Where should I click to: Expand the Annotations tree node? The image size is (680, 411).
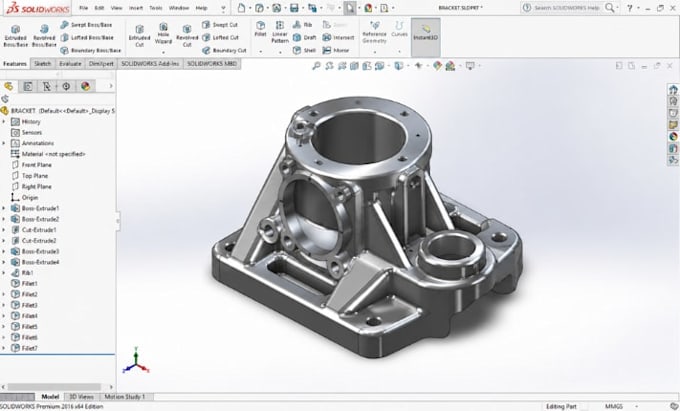4,143
